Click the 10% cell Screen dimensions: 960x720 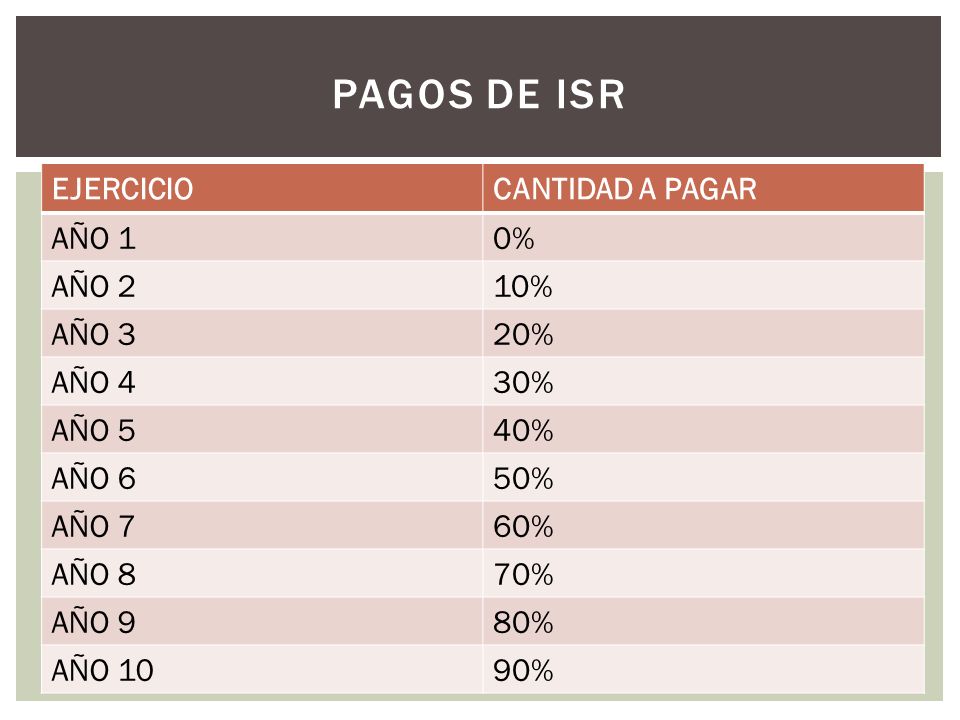click(703, 286)
